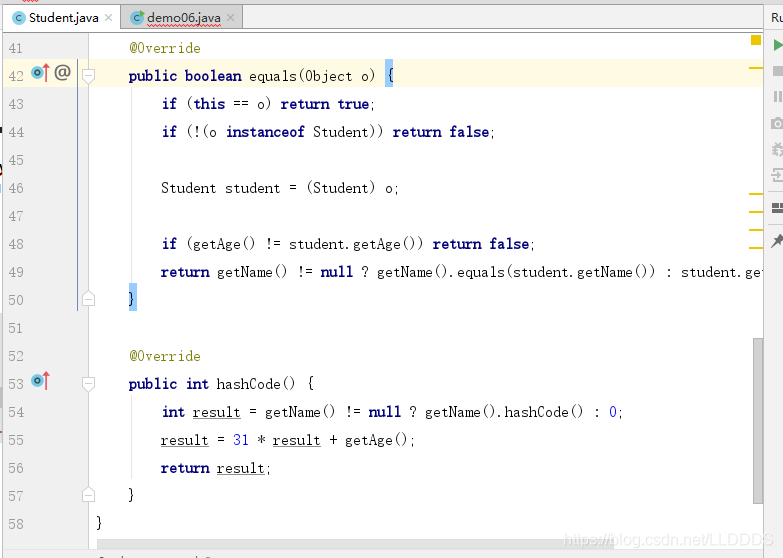Collapse the hashCode method at line 53
The height and width of the screenshot is (558, 783).
(x=88, y=384)
